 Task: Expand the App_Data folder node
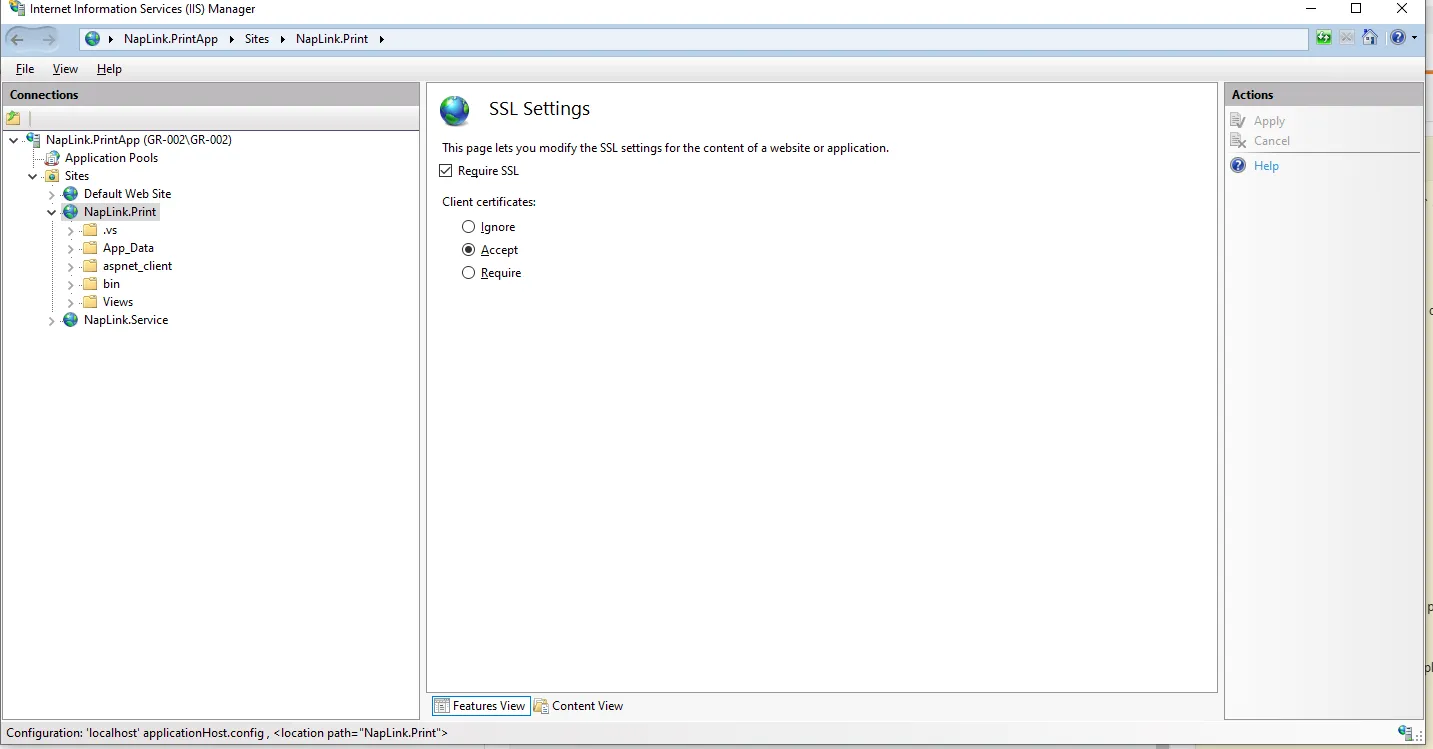click(70, 248)
